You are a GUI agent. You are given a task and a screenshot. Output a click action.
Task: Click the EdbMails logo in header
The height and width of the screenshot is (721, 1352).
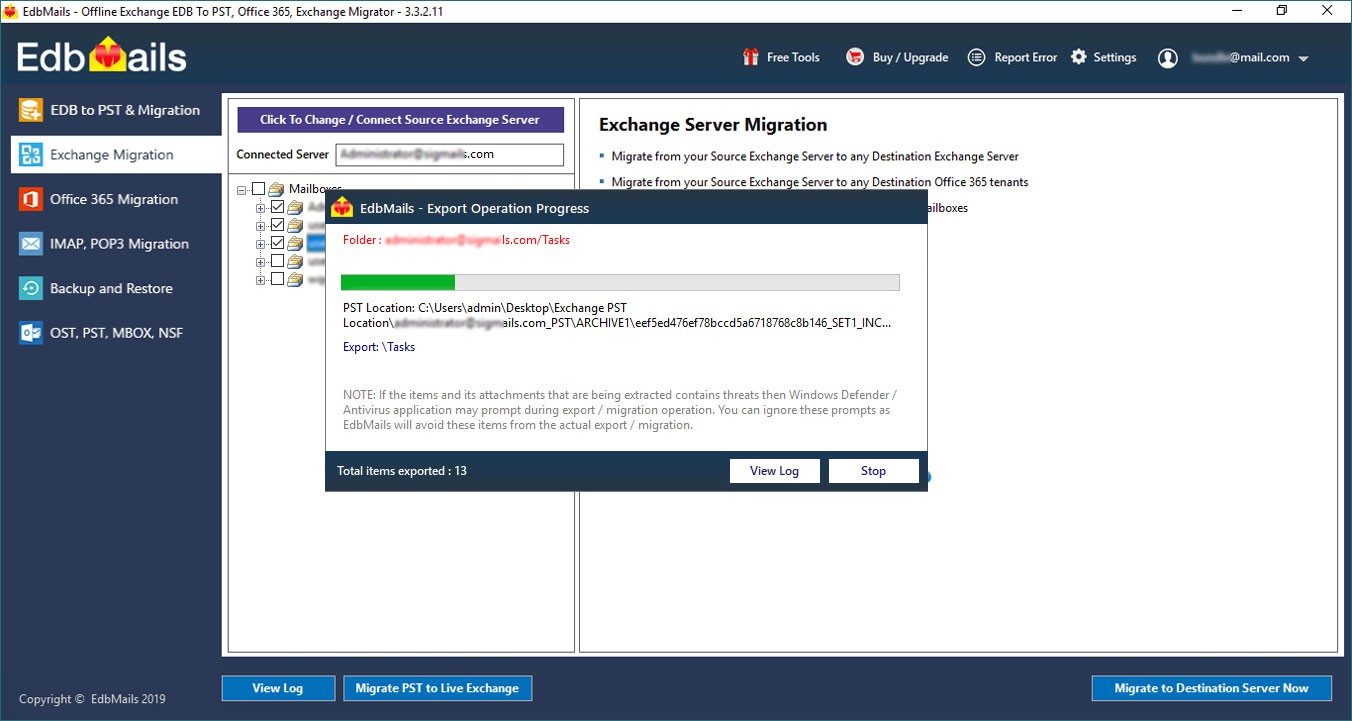click(x=101, y=56)
